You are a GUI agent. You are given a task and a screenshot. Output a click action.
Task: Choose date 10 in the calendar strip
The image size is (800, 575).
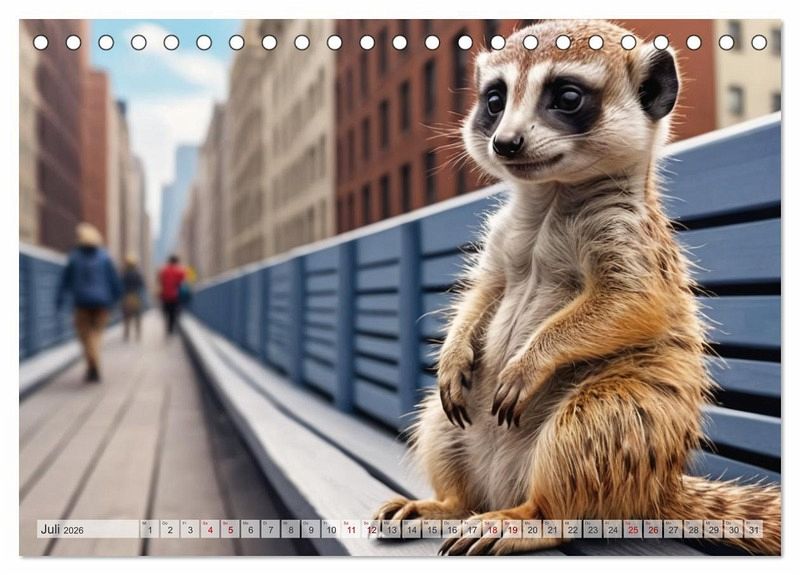pos(331,530)
